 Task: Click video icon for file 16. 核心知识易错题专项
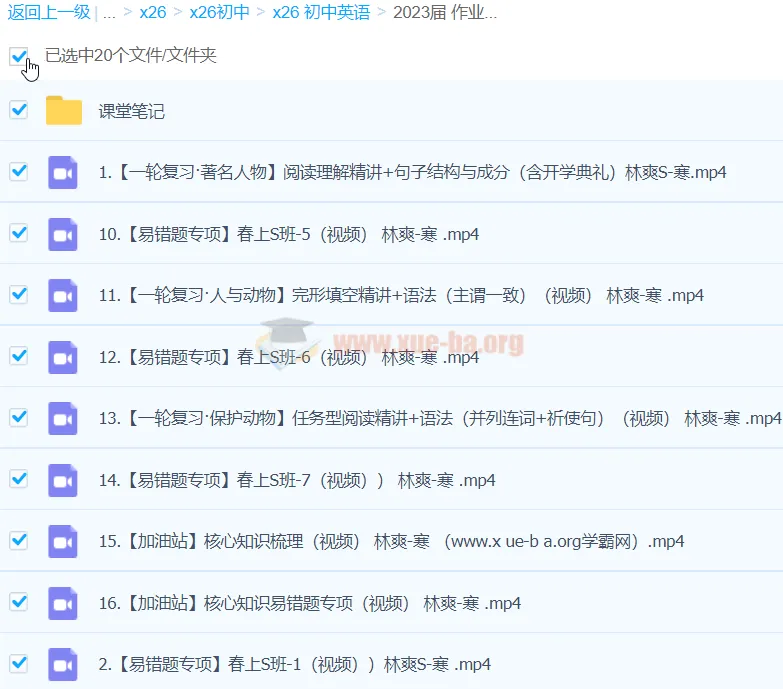63,603
